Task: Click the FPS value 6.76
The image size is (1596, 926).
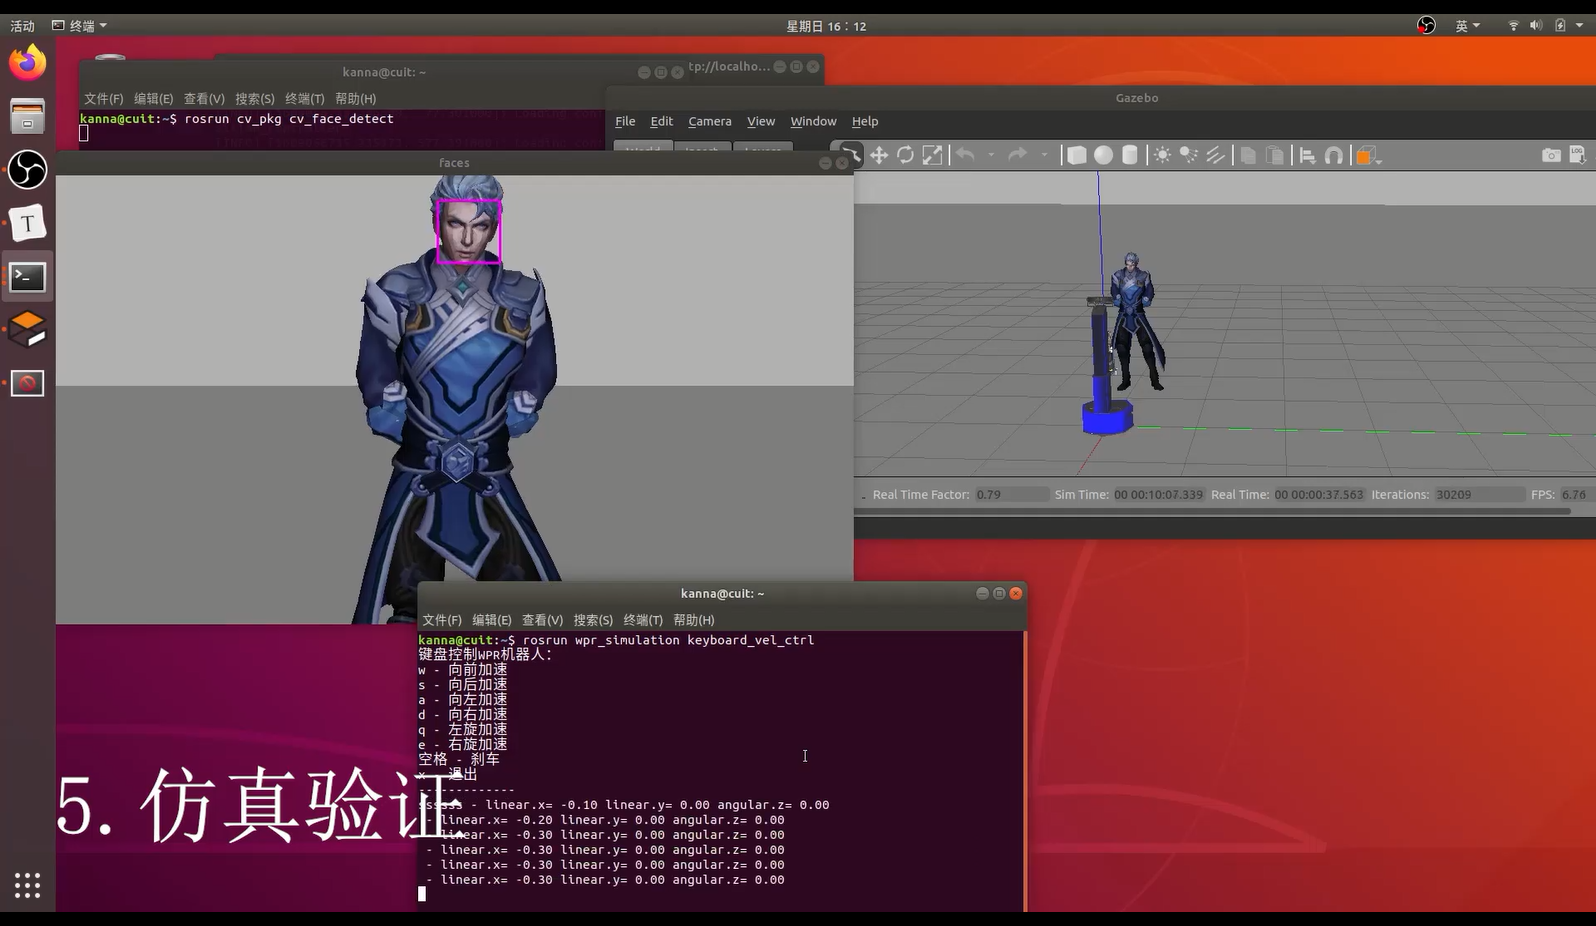Action: coord(1574,495)
